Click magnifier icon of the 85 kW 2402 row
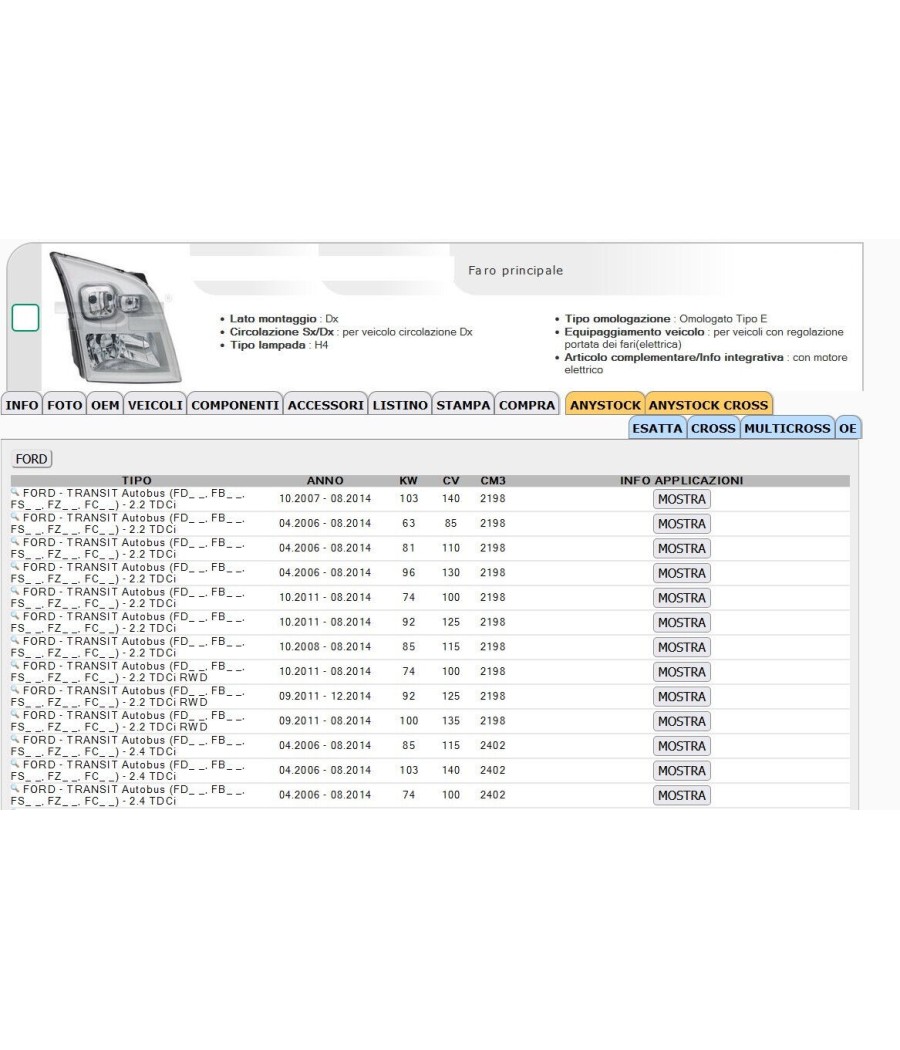The image size is (900, 1050). 15,739
